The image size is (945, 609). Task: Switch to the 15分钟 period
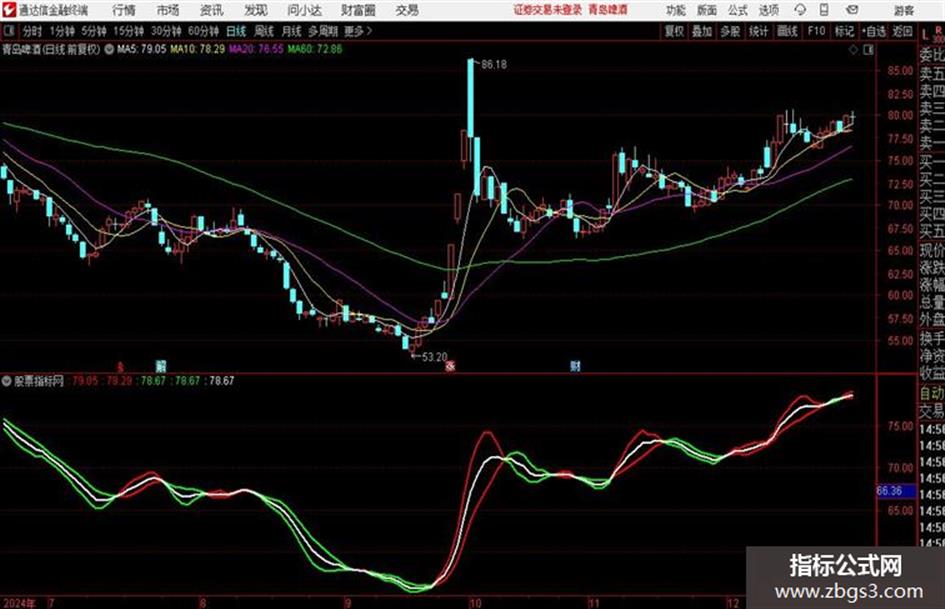(128, 31)
